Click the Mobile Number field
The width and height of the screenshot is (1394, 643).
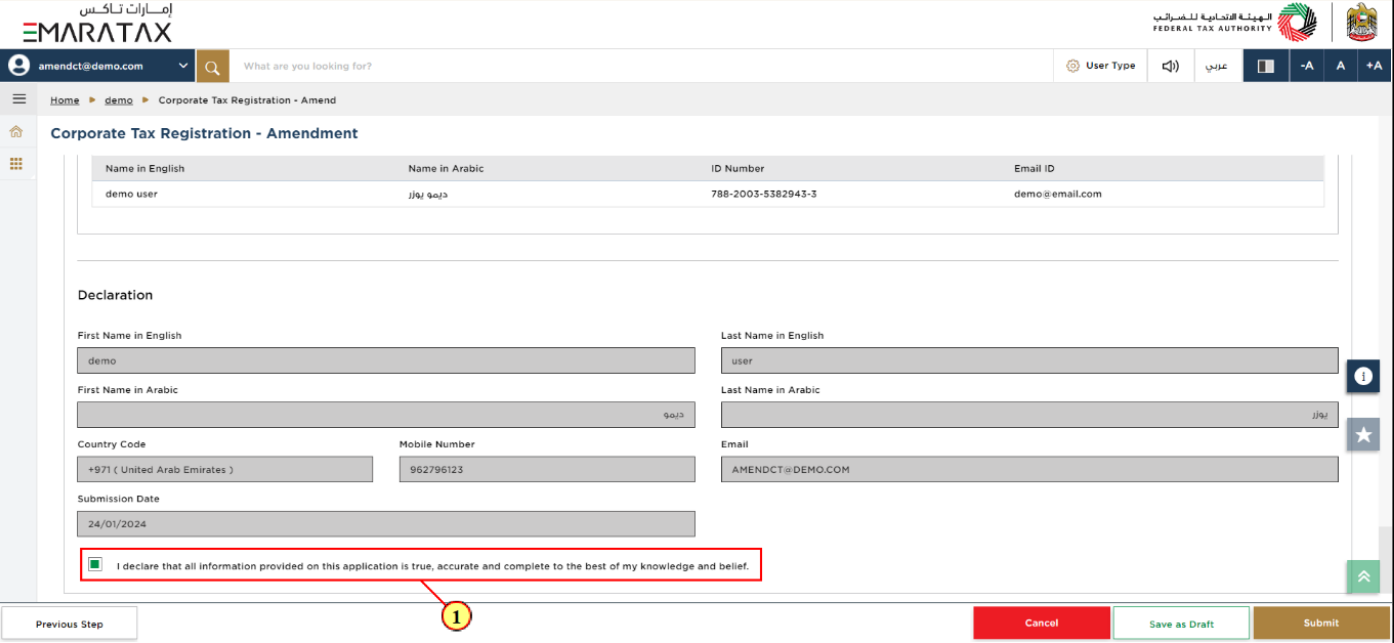click(547, 469)
